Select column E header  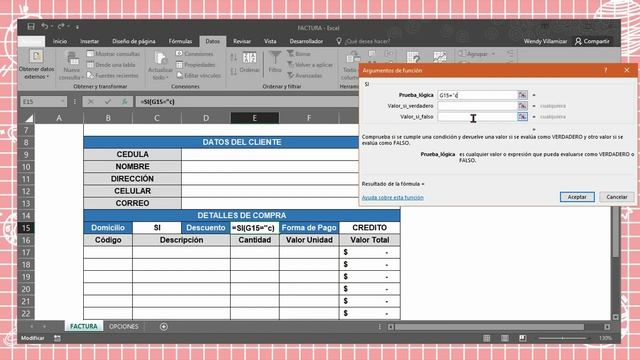click(x=255, y=118)
